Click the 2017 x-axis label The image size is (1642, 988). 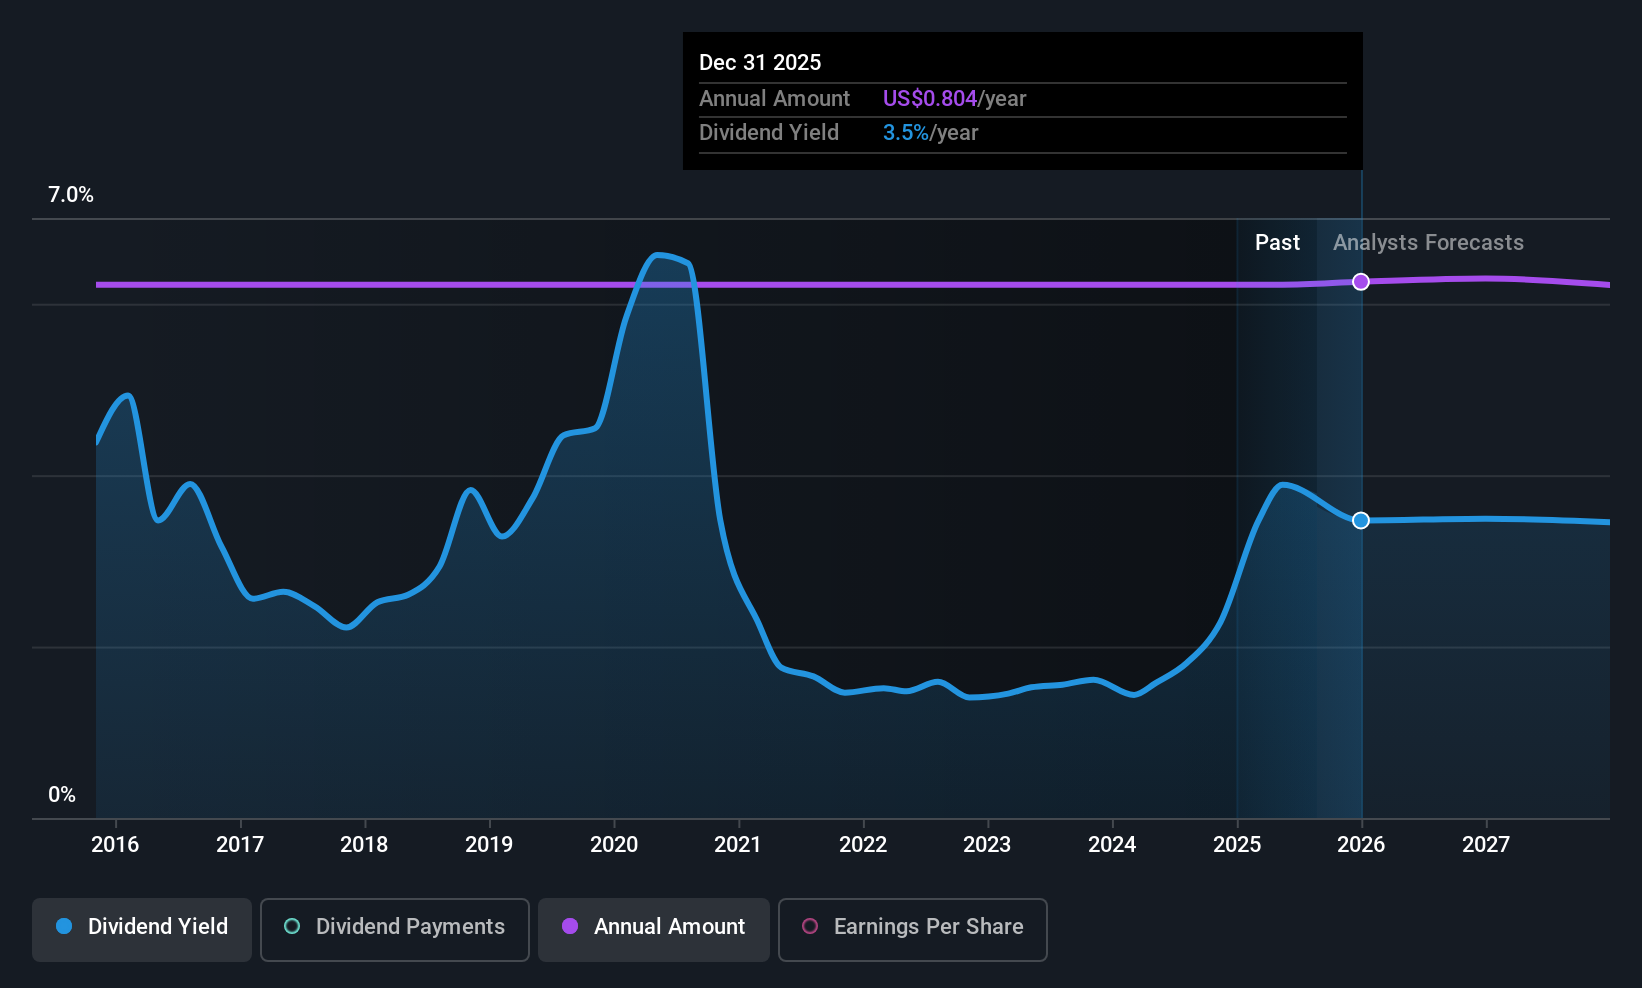click(x=240, y=844)
